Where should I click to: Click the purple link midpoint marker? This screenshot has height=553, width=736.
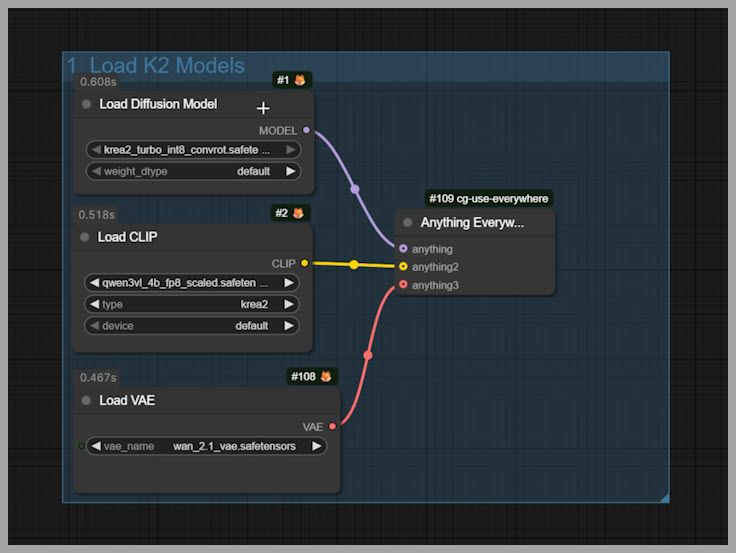(355, 189)
